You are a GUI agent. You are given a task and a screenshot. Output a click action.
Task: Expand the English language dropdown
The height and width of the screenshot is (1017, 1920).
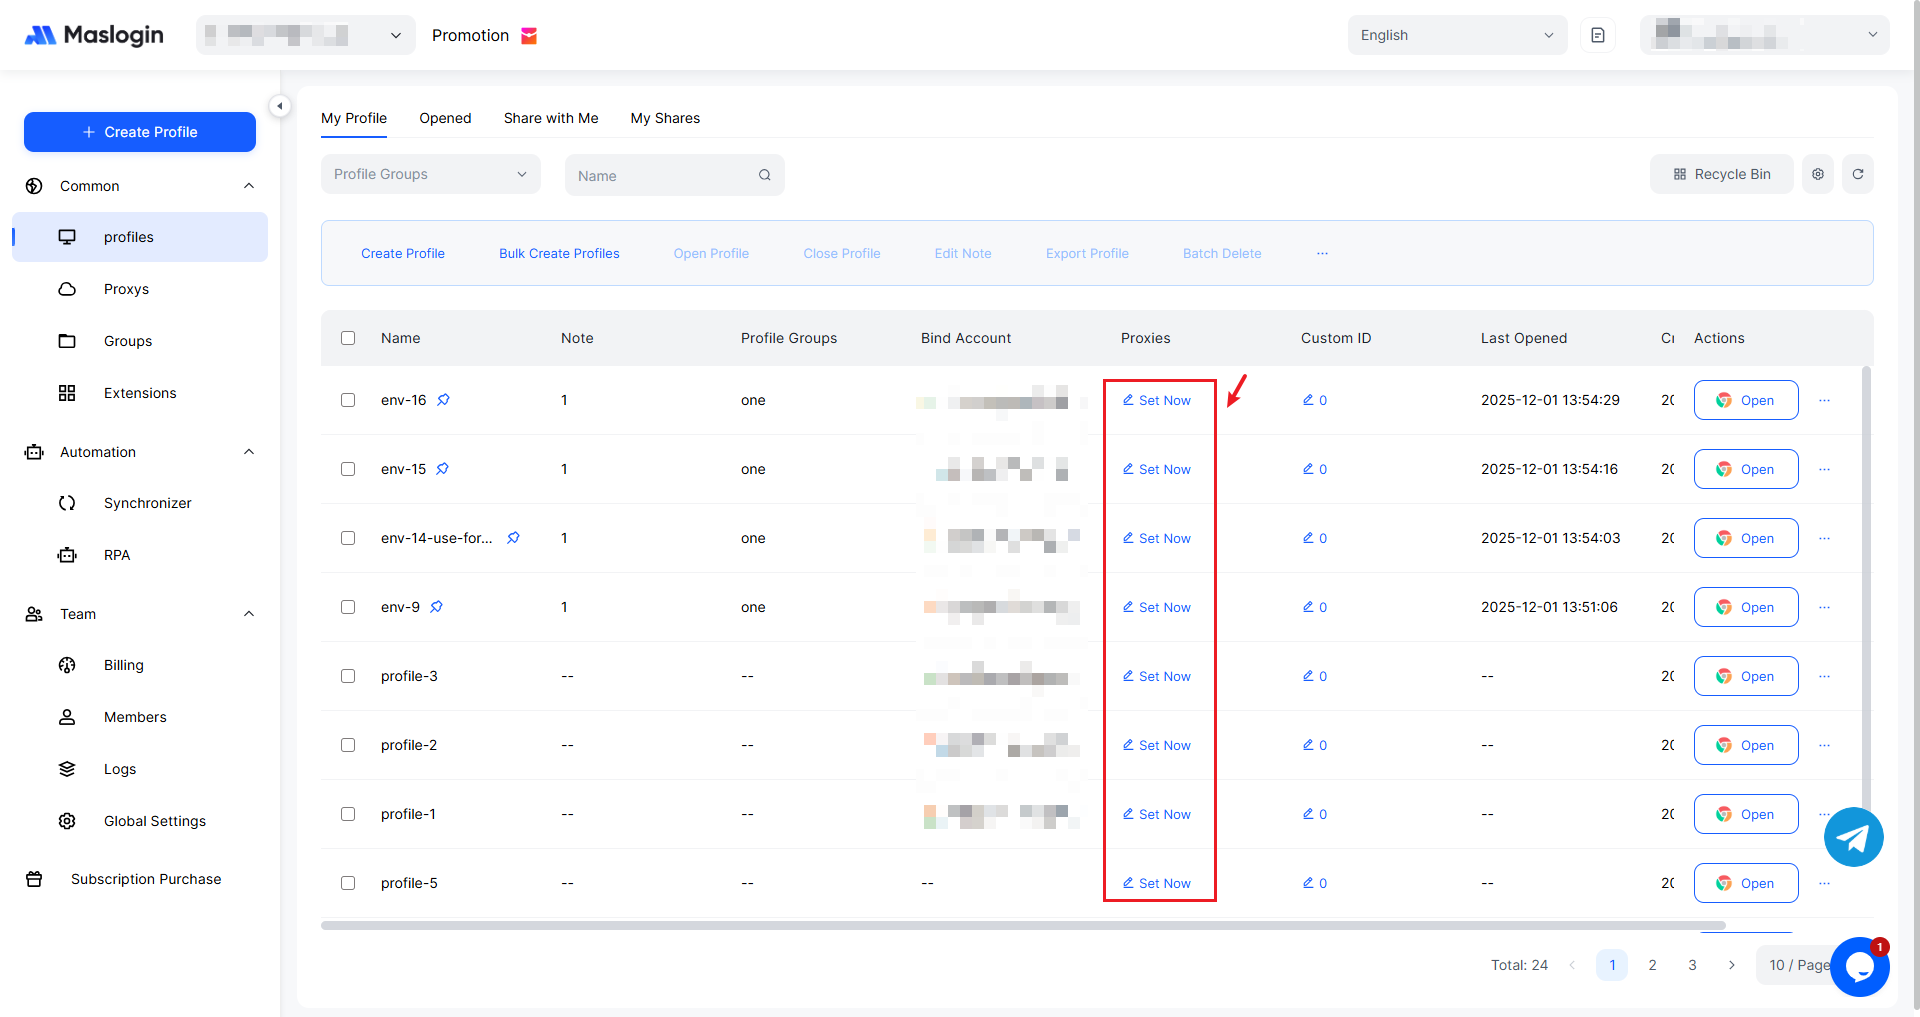(x=1456, y=35)
